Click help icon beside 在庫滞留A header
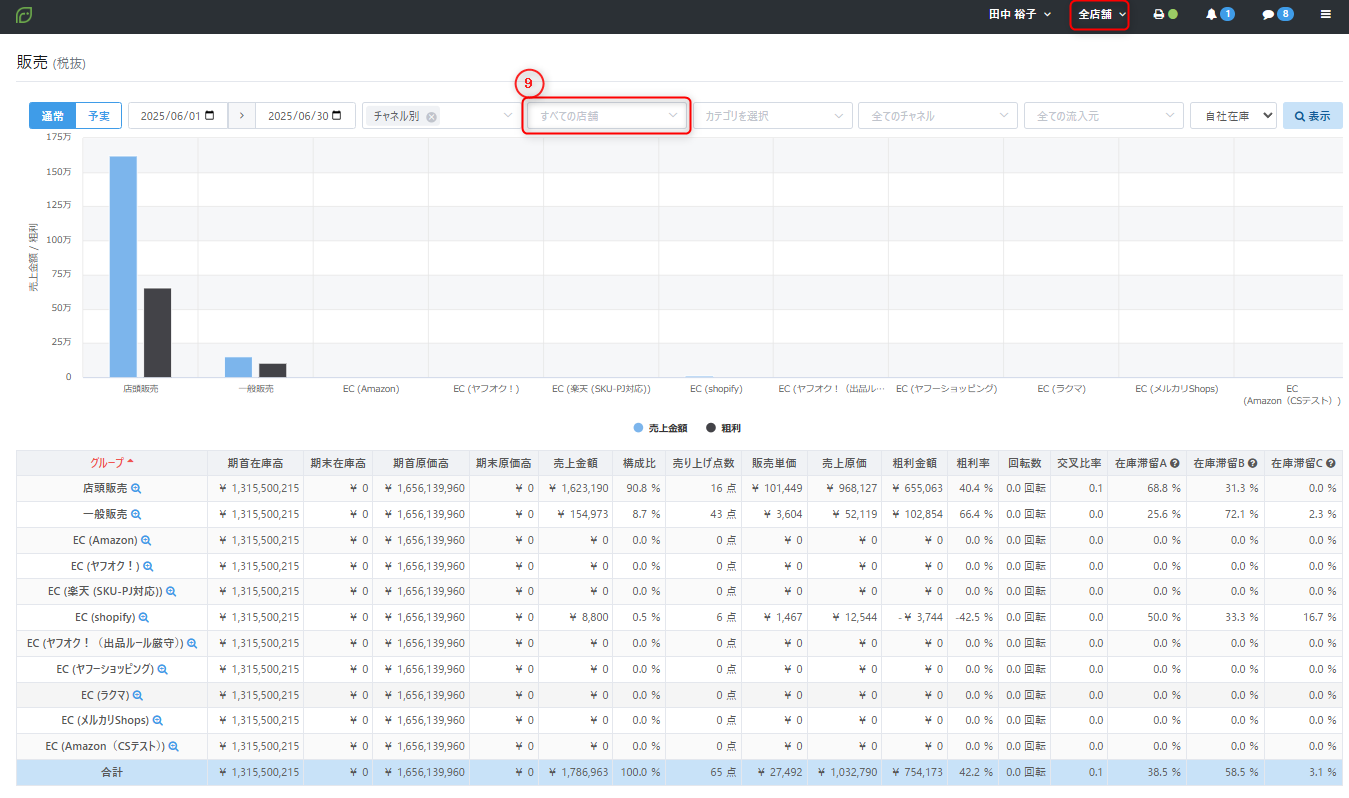 point(1175,464)
